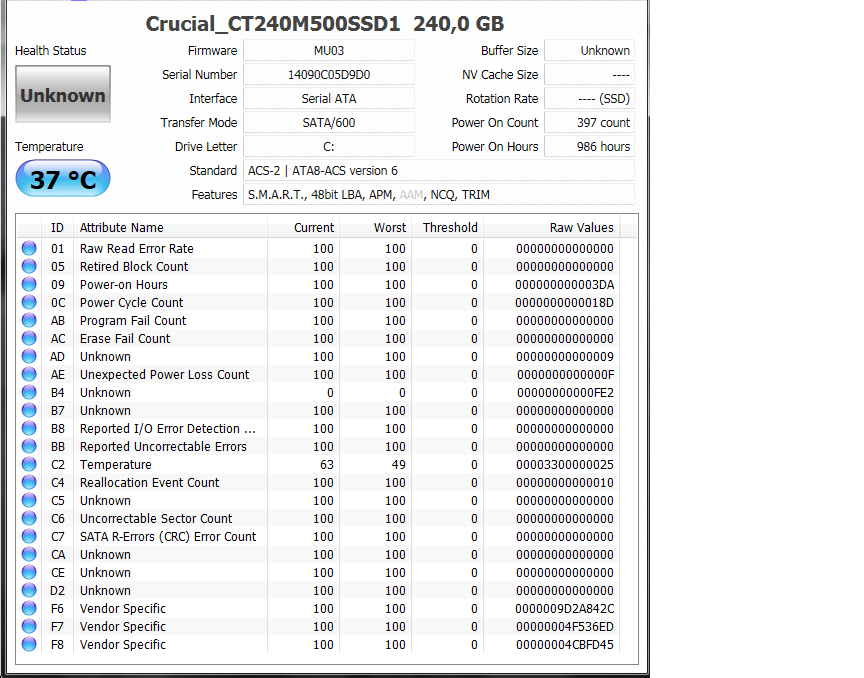Click the status orb in row ID F6

click(29, 609)
